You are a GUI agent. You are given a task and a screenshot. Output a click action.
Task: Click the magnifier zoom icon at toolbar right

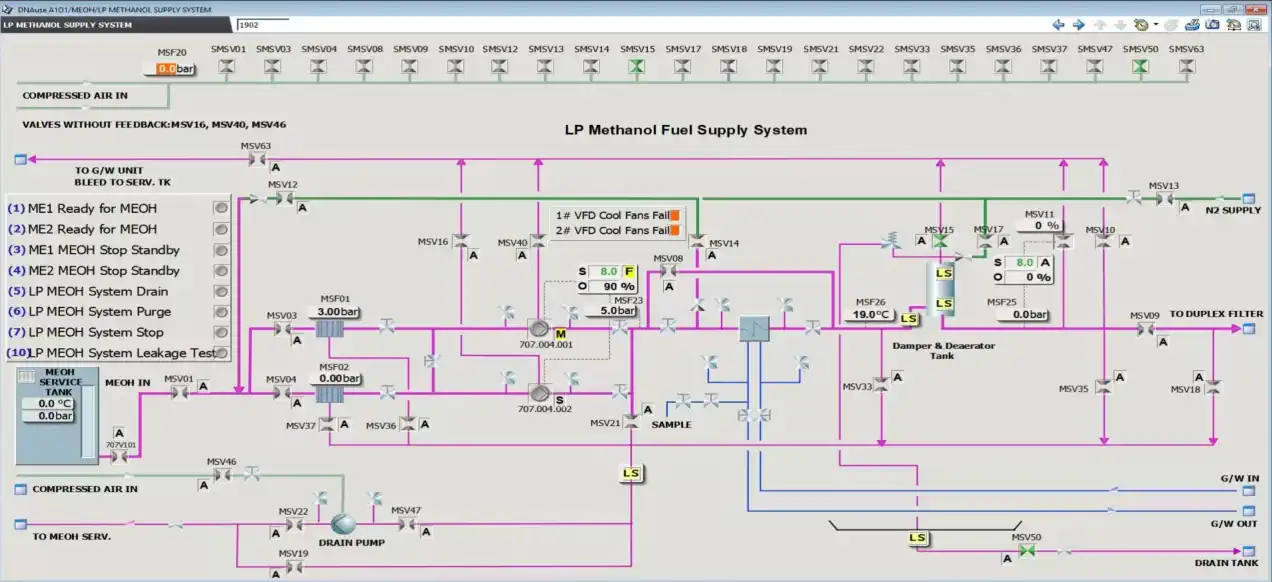click(x=1254, y=24)
